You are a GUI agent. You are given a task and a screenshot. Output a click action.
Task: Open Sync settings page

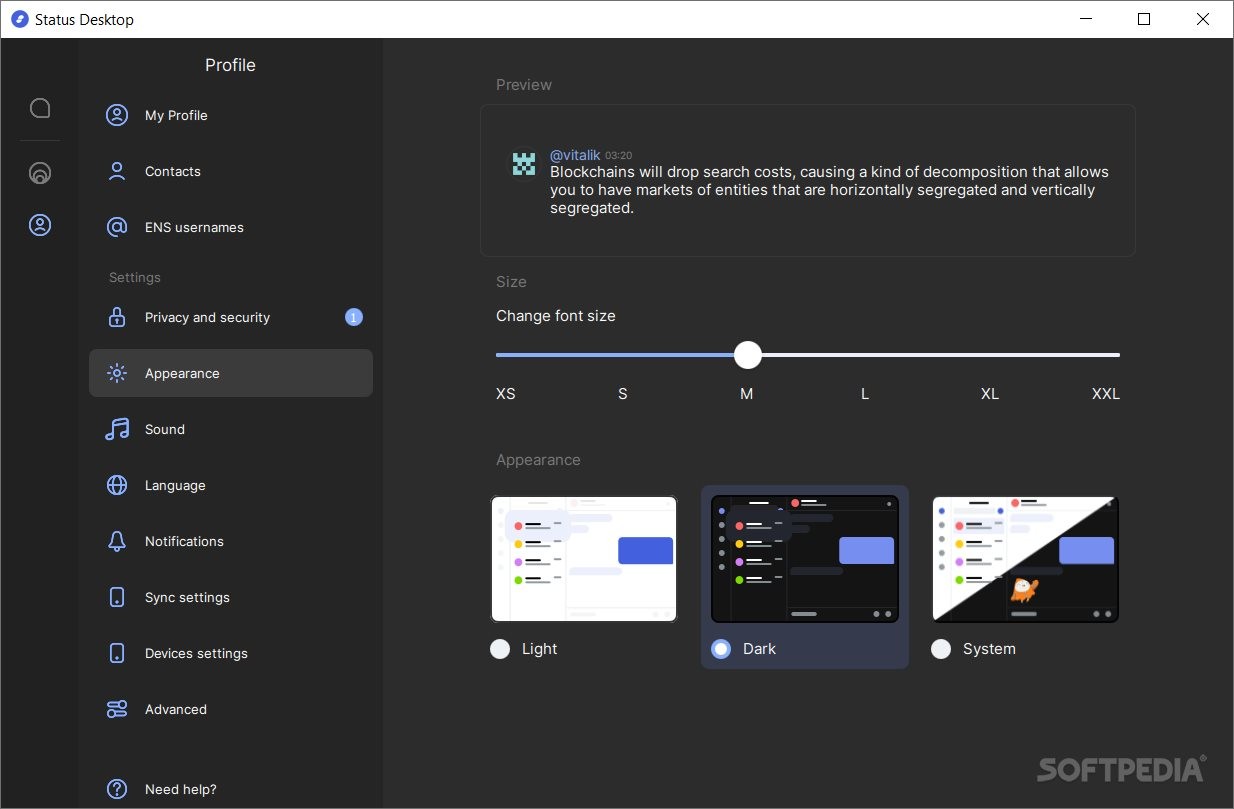pos(231,597)
